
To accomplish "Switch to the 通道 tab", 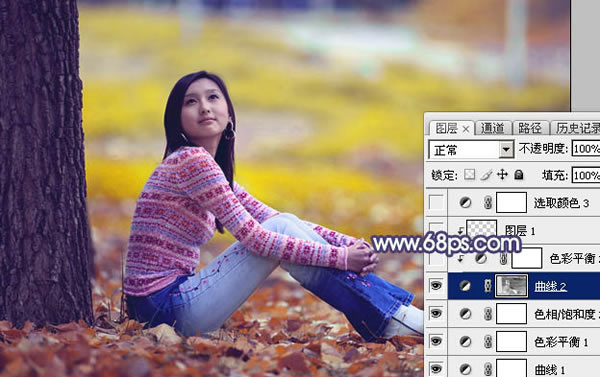I will 492,128.
